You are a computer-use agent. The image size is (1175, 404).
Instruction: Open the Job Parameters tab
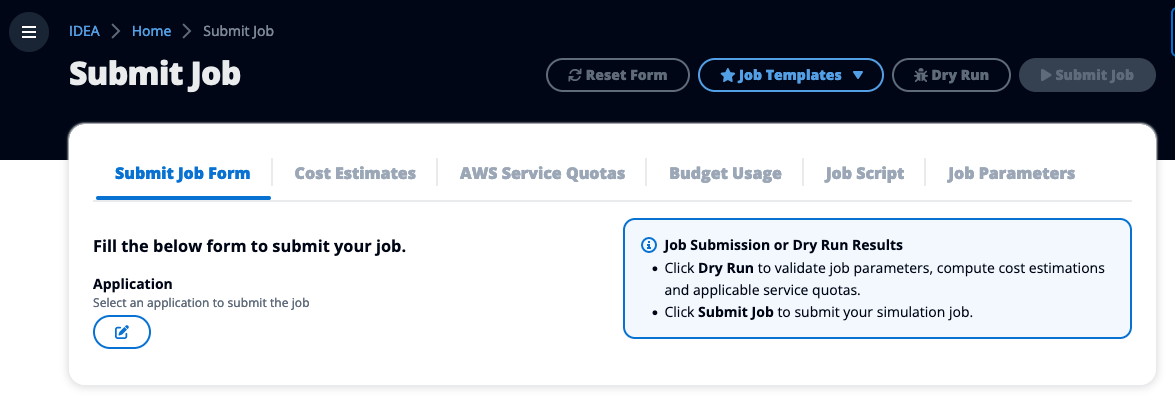pos(1012,173)
